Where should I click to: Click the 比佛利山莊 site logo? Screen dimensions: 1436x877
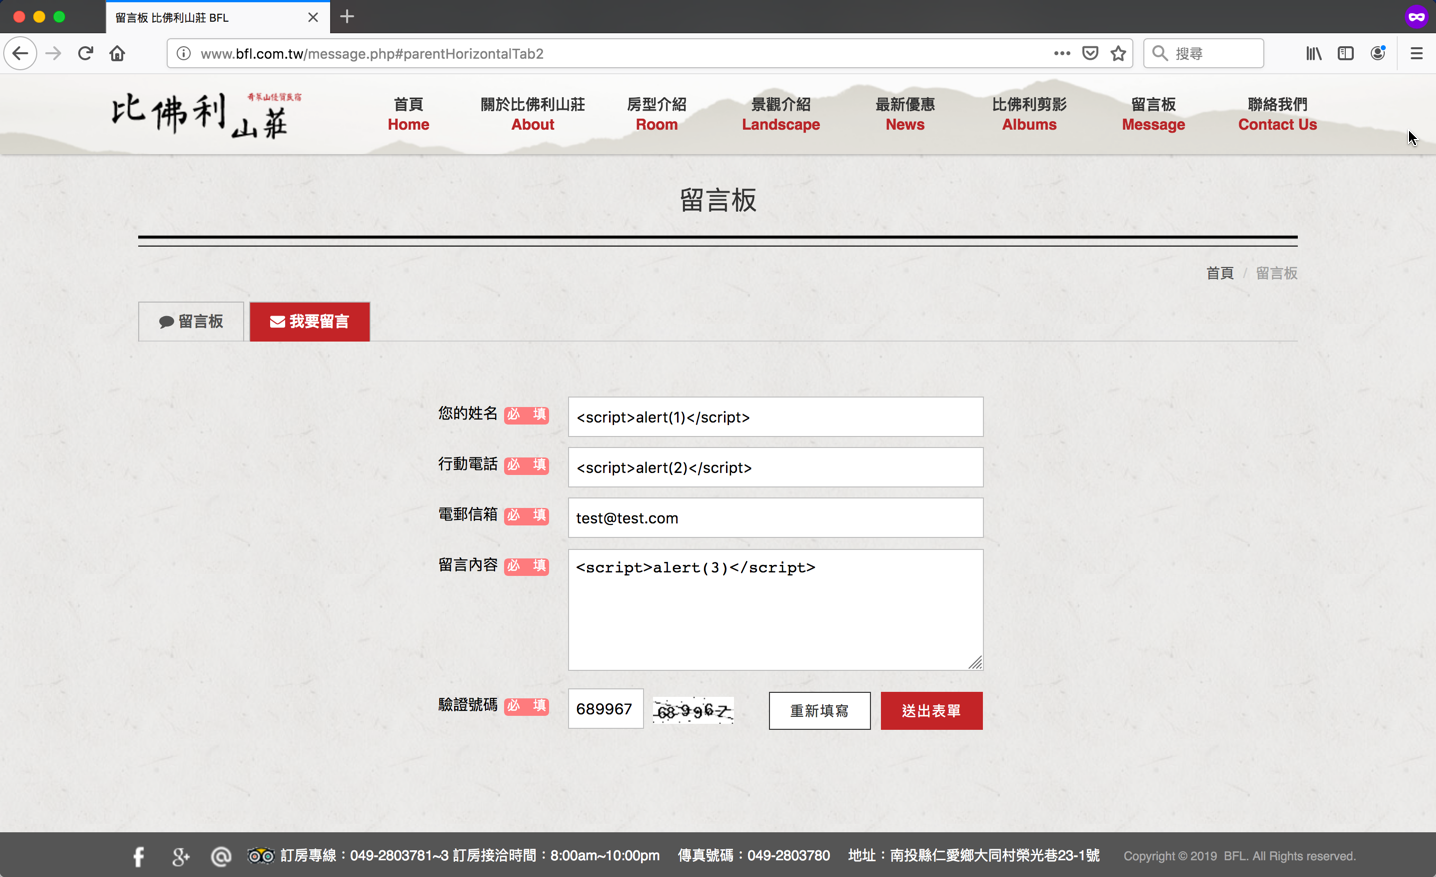point(206,114)
